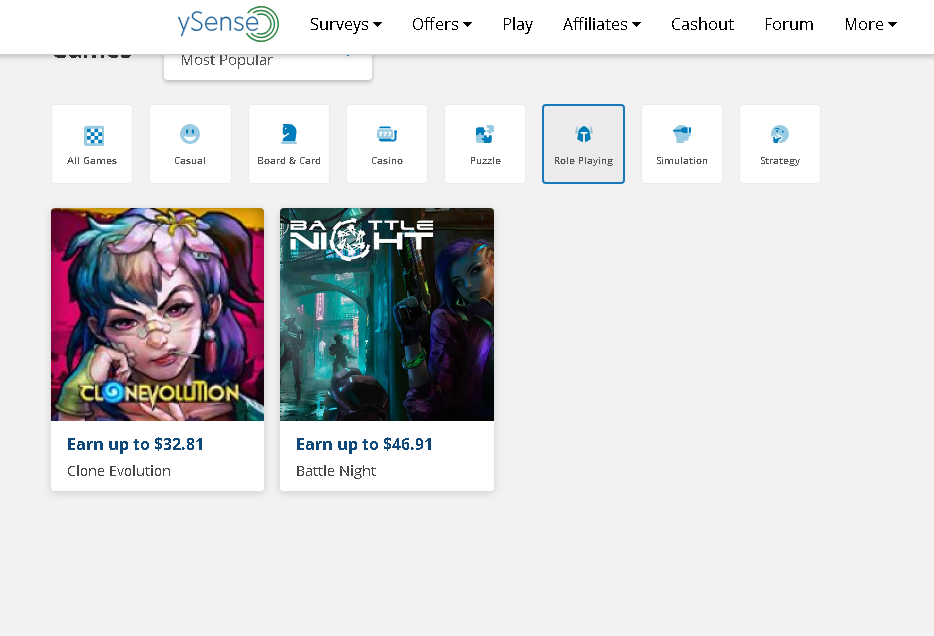934x636 pixels.
Task: Click the Role Playing helmet icon
Action: (583, 134)
